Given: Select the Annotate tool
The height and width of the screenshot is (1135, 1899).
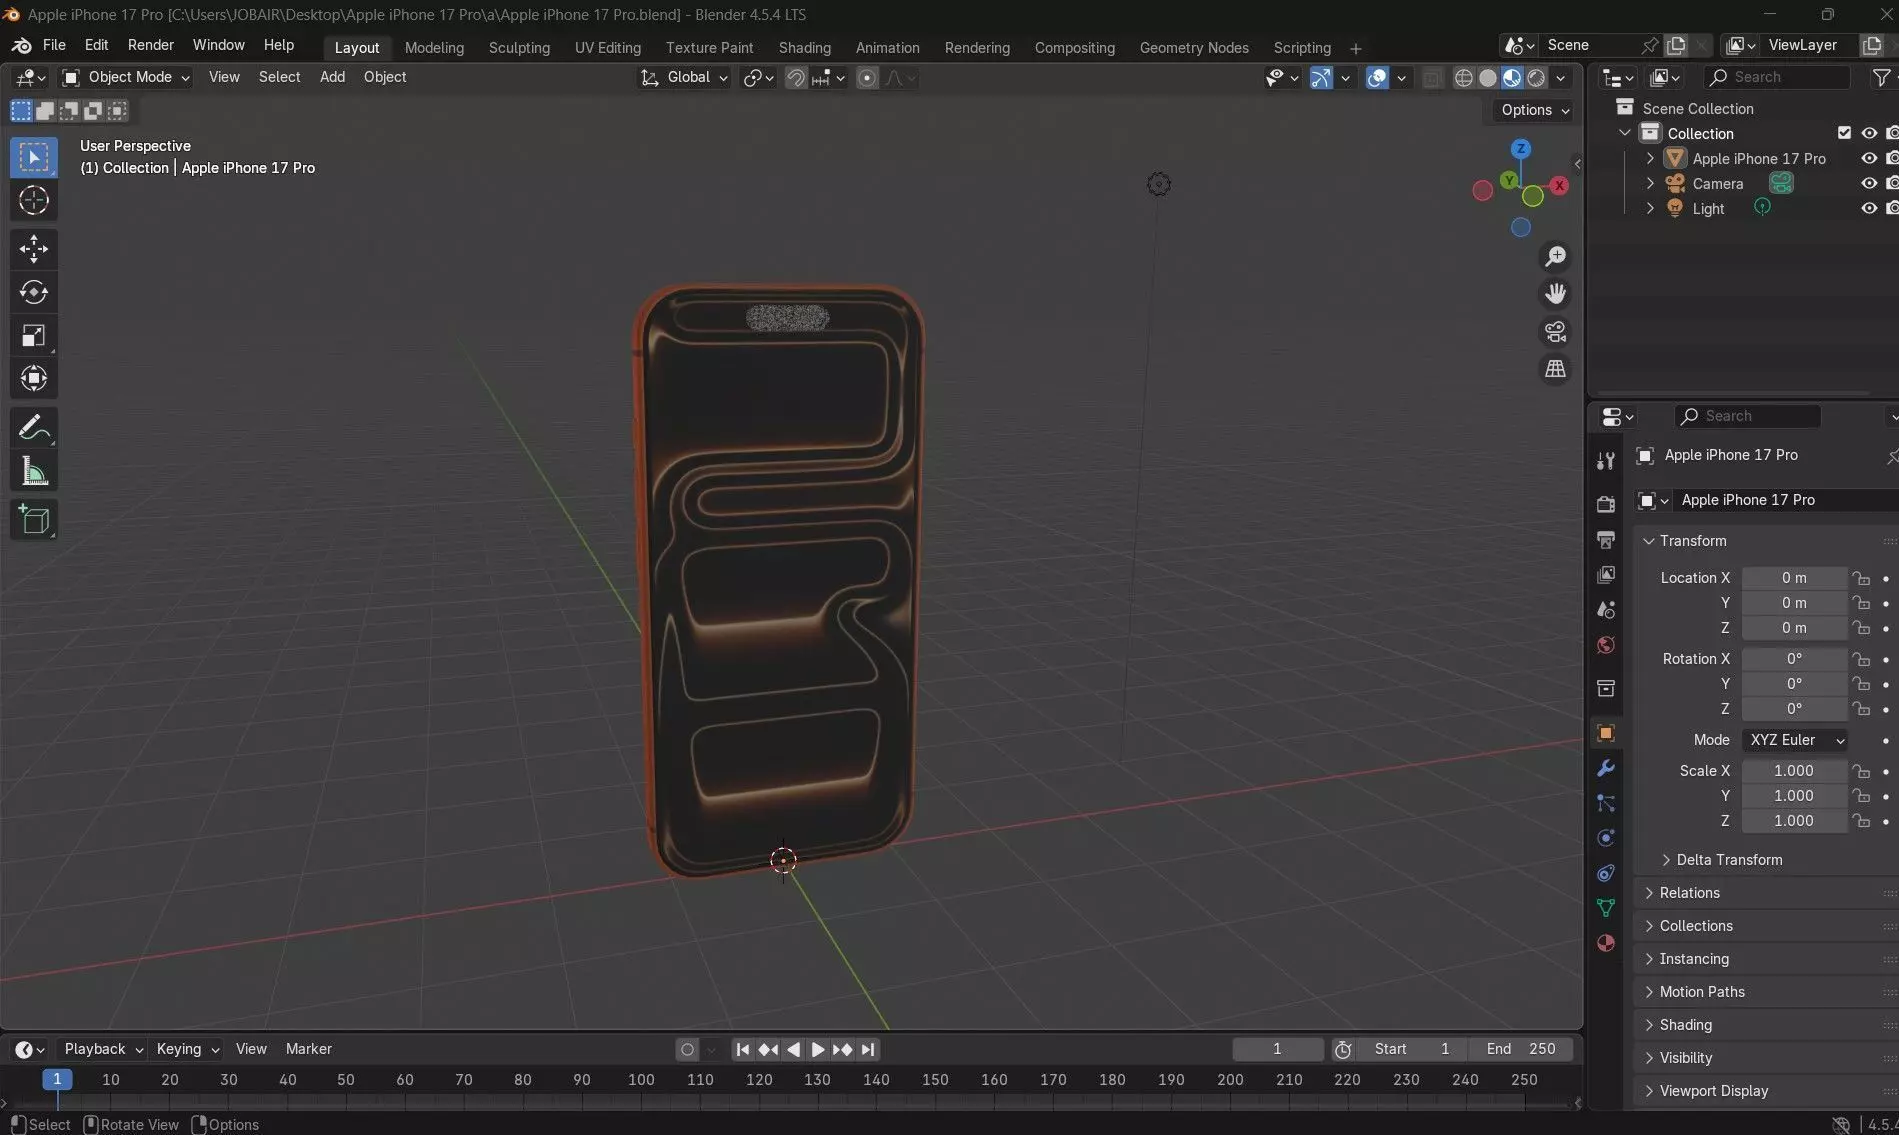Looking at the screenshot, I should [34, 428].
